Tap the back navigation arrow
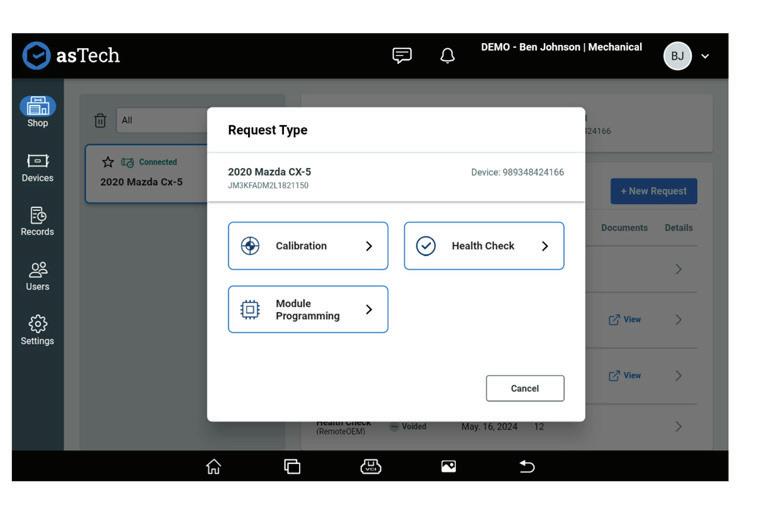 coord(527,467)
